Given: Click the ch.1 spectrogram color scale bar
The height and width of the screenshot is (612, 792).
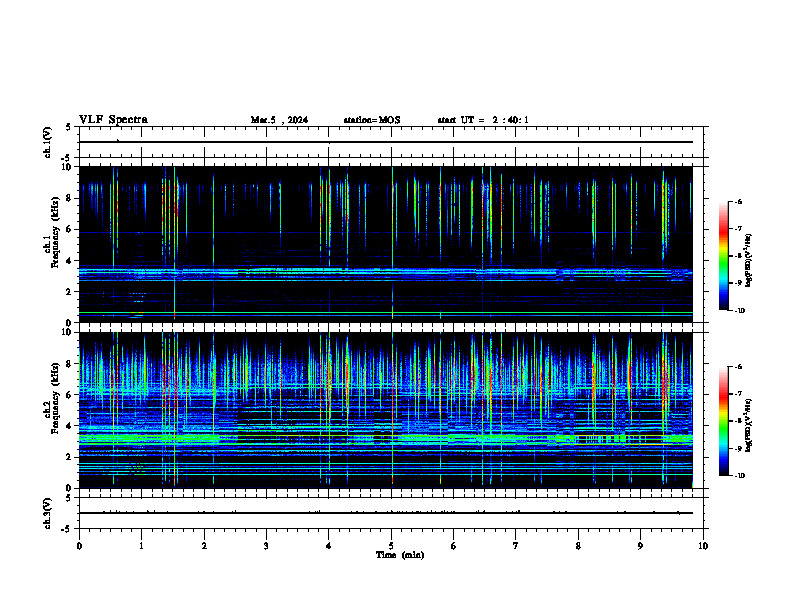Looking at the screenshot, I should [x=723, y=256].
